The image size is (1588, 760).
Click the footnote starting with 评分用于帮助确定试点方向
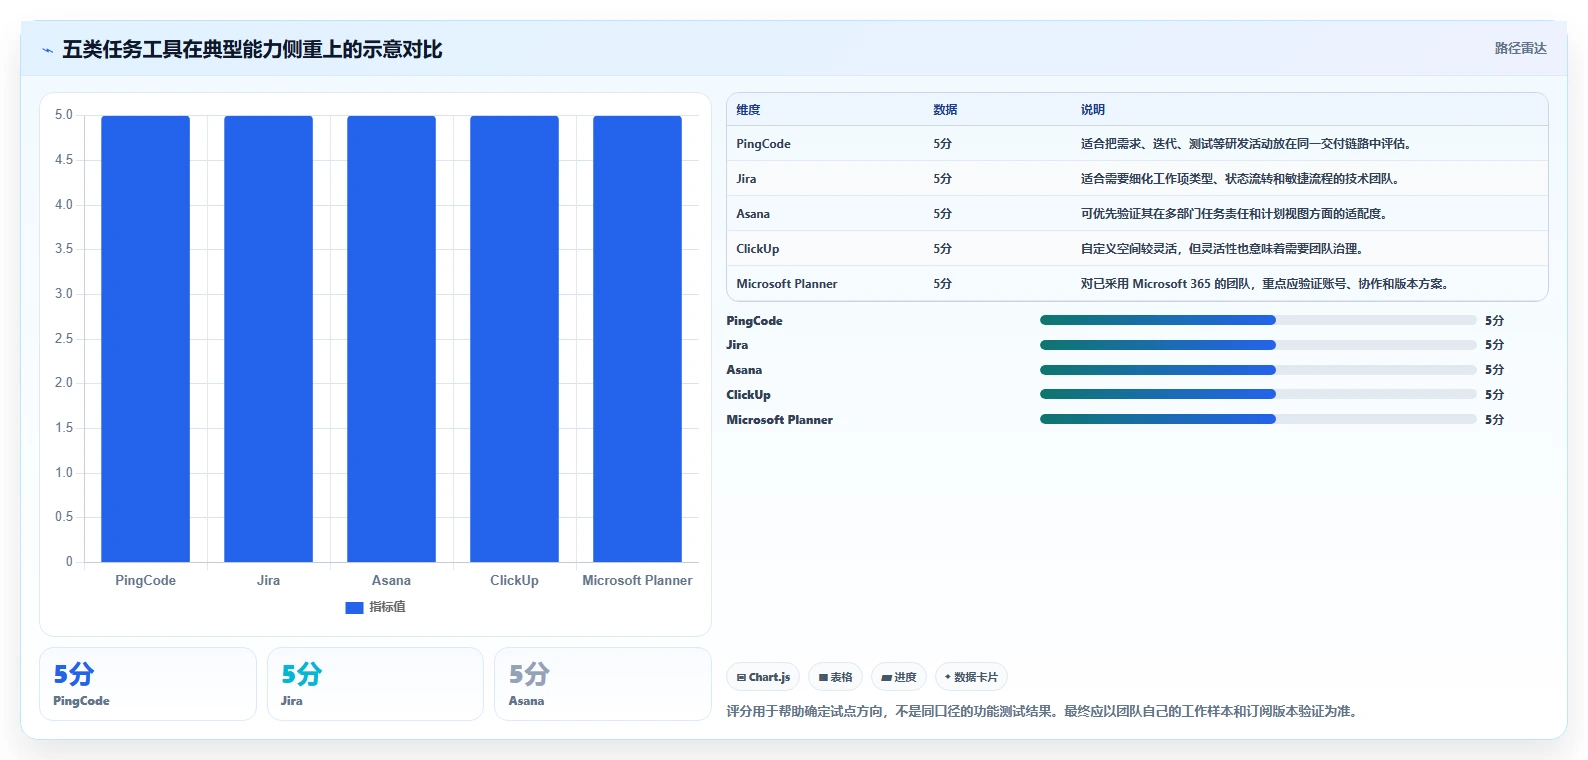pyautogui.click(x=1042, y=712)
